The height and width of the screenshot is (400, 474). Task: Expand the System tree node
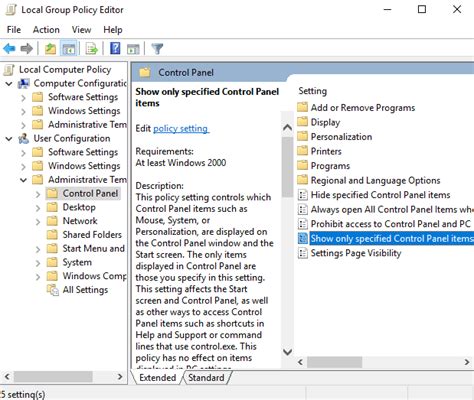(x=38, y=263)
